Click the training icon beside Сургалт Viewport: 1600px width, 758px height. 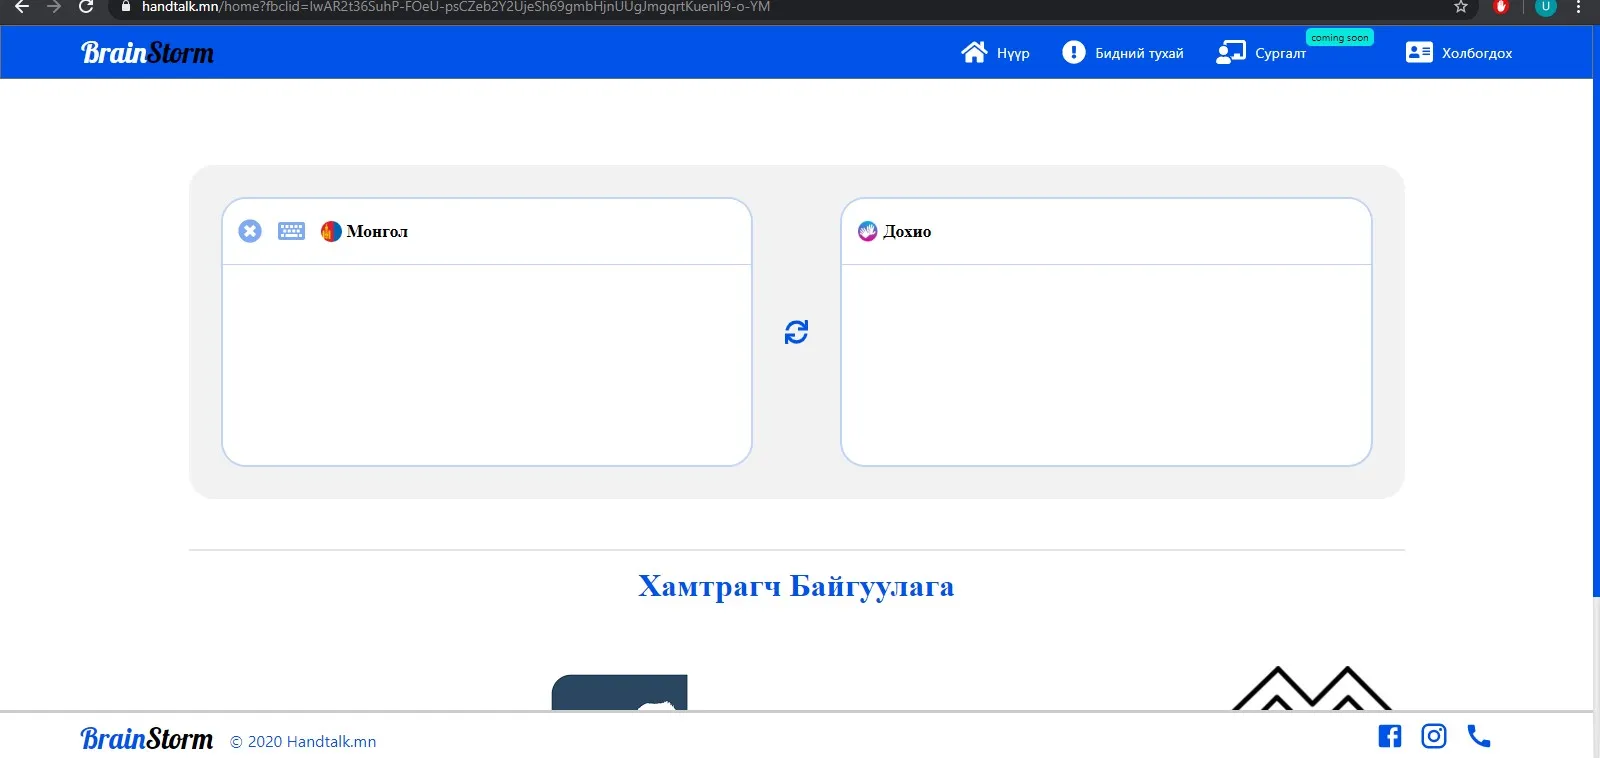1231,52
